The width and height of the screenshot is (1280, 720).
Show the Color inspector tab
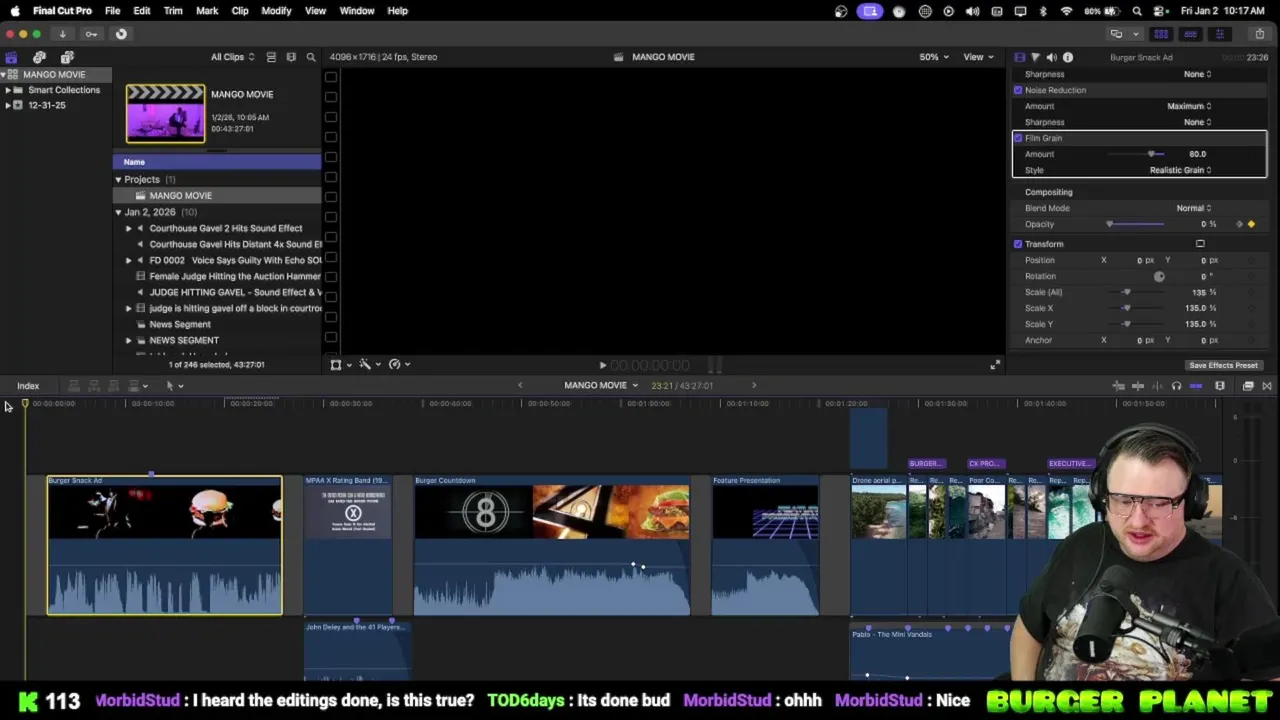(1035, 57)
